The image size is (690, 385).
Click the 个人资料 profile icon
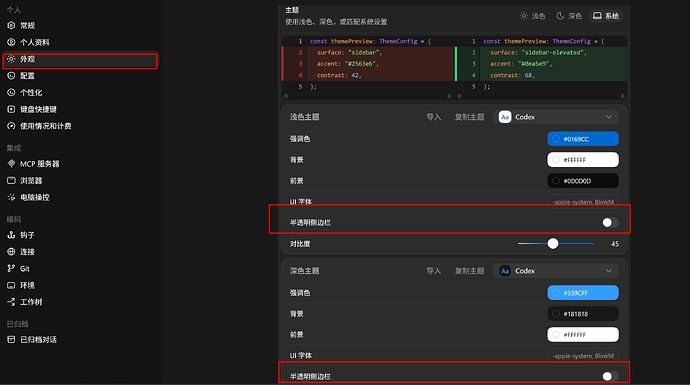11,42
